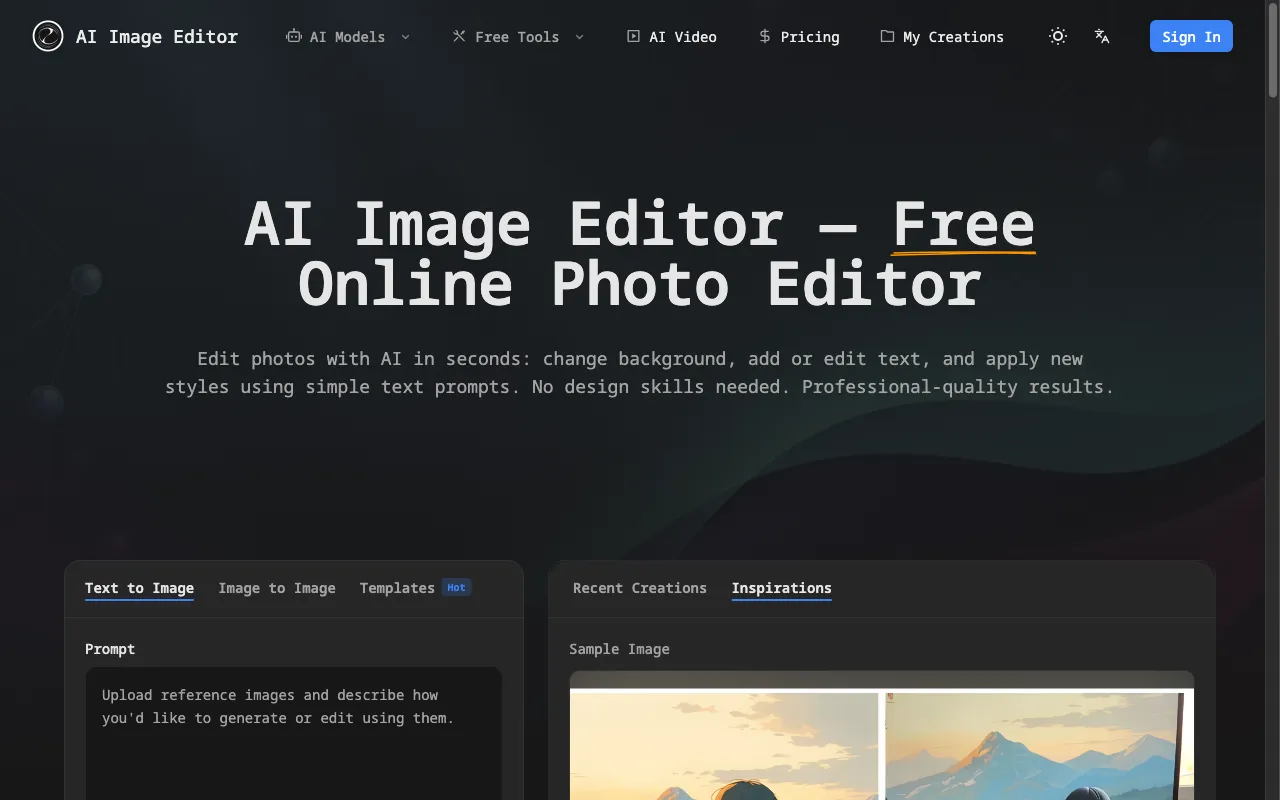Click the tools icon beside Free Tools

[x=459, y=36]
